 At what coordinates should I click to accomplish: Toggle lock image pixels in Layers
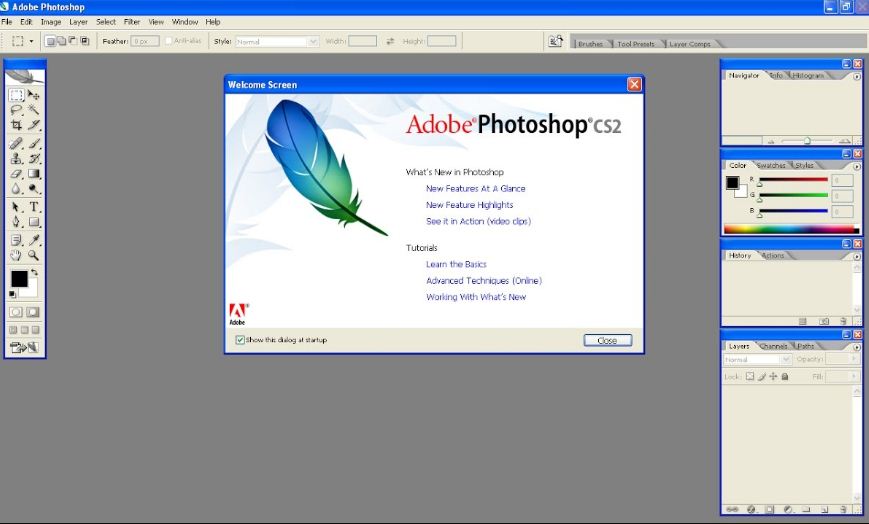[761, 377]
